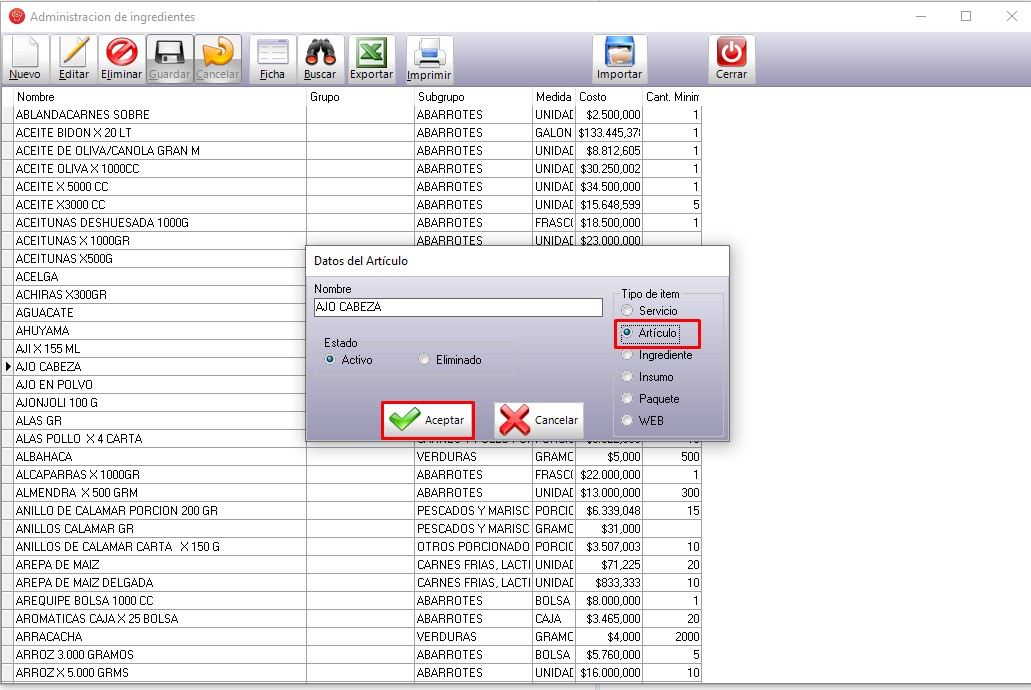Select the Servicio item type

coord(627,311)
